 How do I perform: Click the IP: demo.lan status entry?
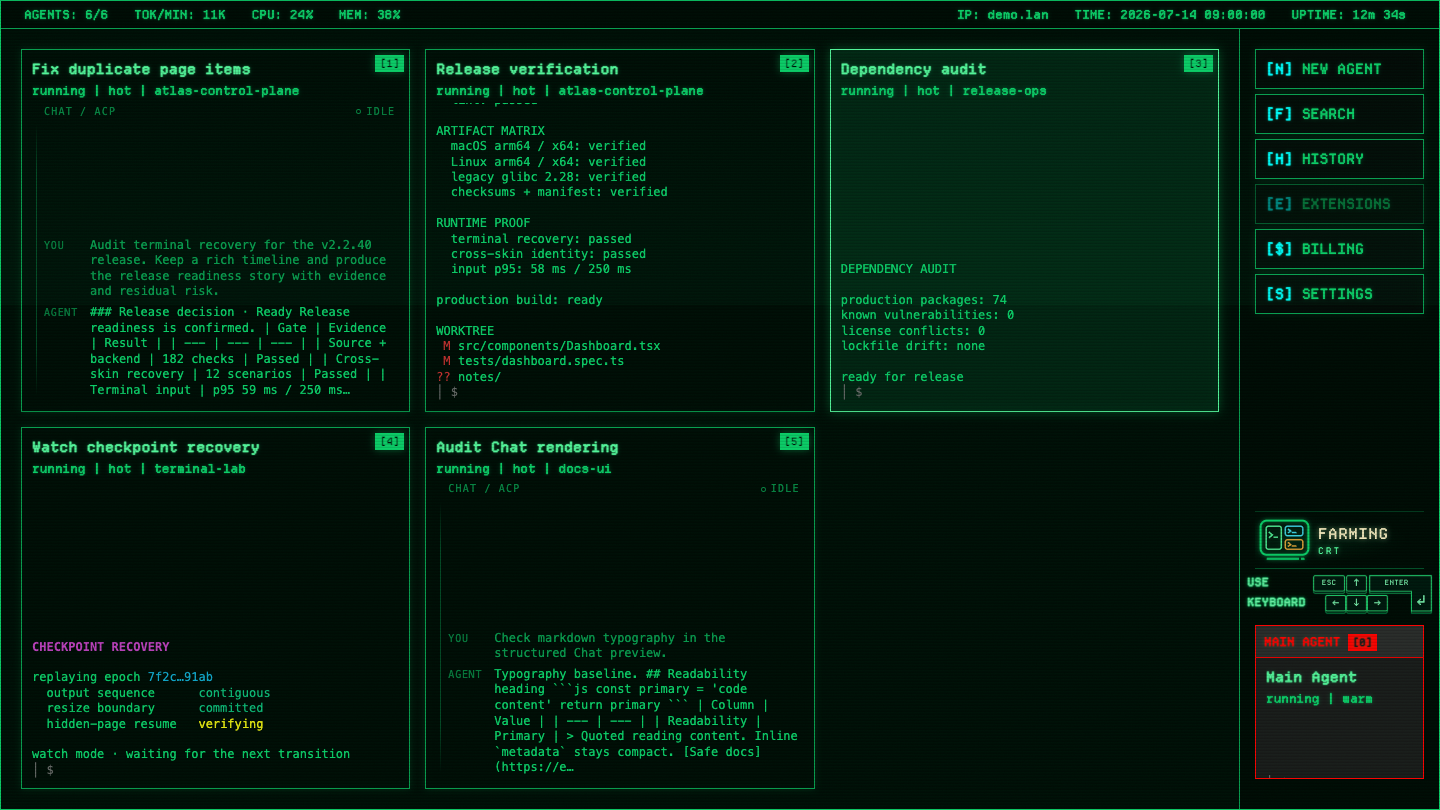(1003, 15)
